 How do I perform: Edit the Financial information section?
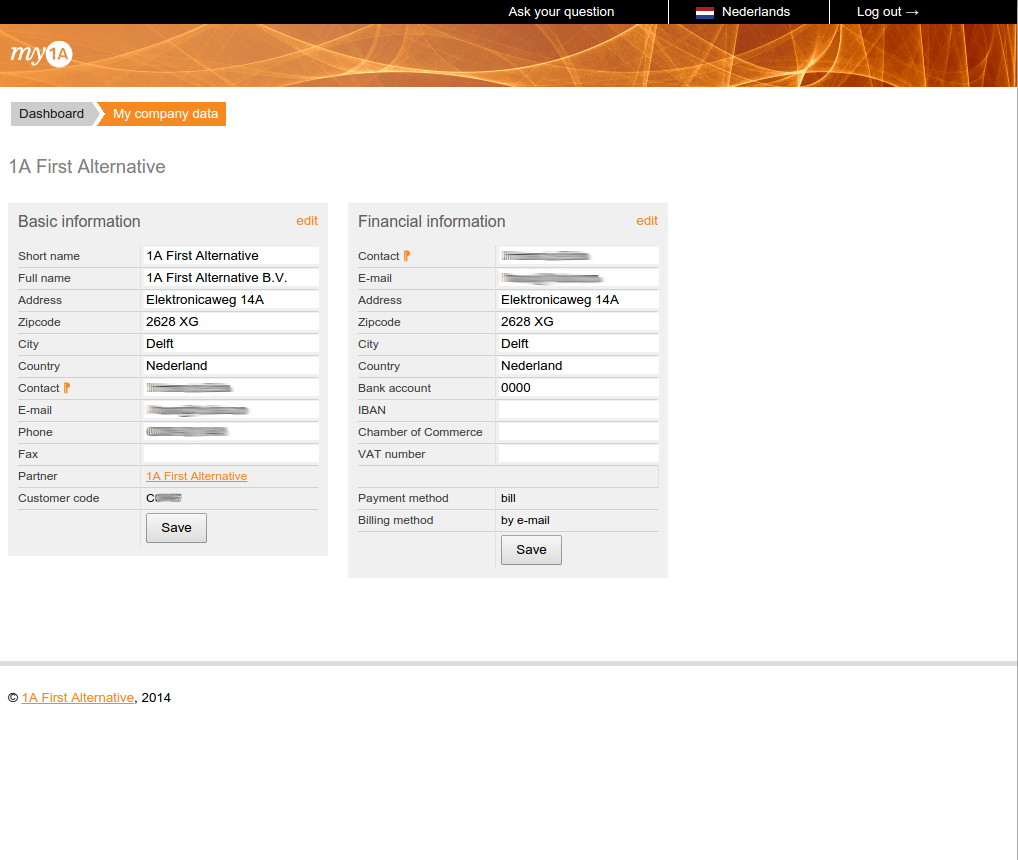tap(647, 221)
